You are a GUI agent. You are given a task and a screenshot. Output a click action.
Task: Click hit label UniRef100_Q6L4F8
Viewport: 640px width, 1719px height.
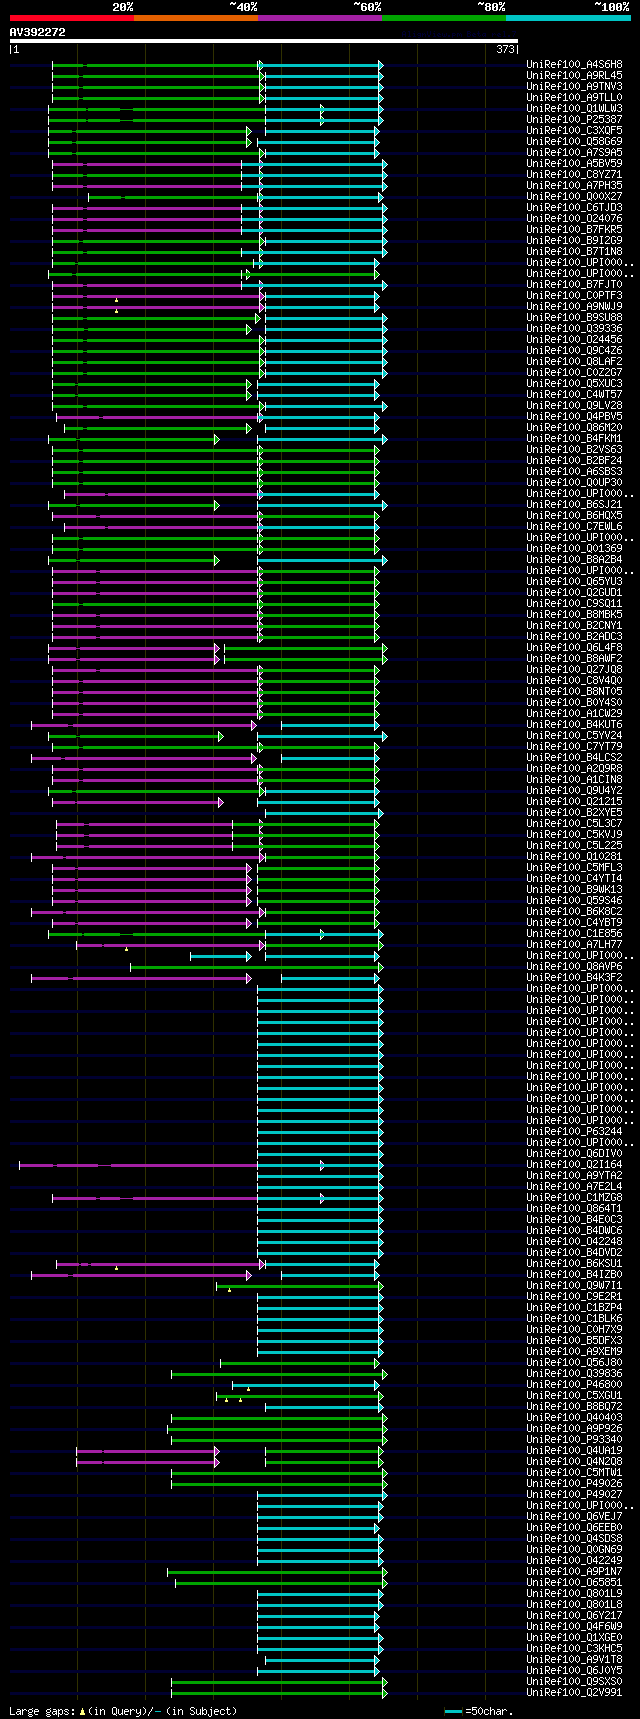coord(574,647)
